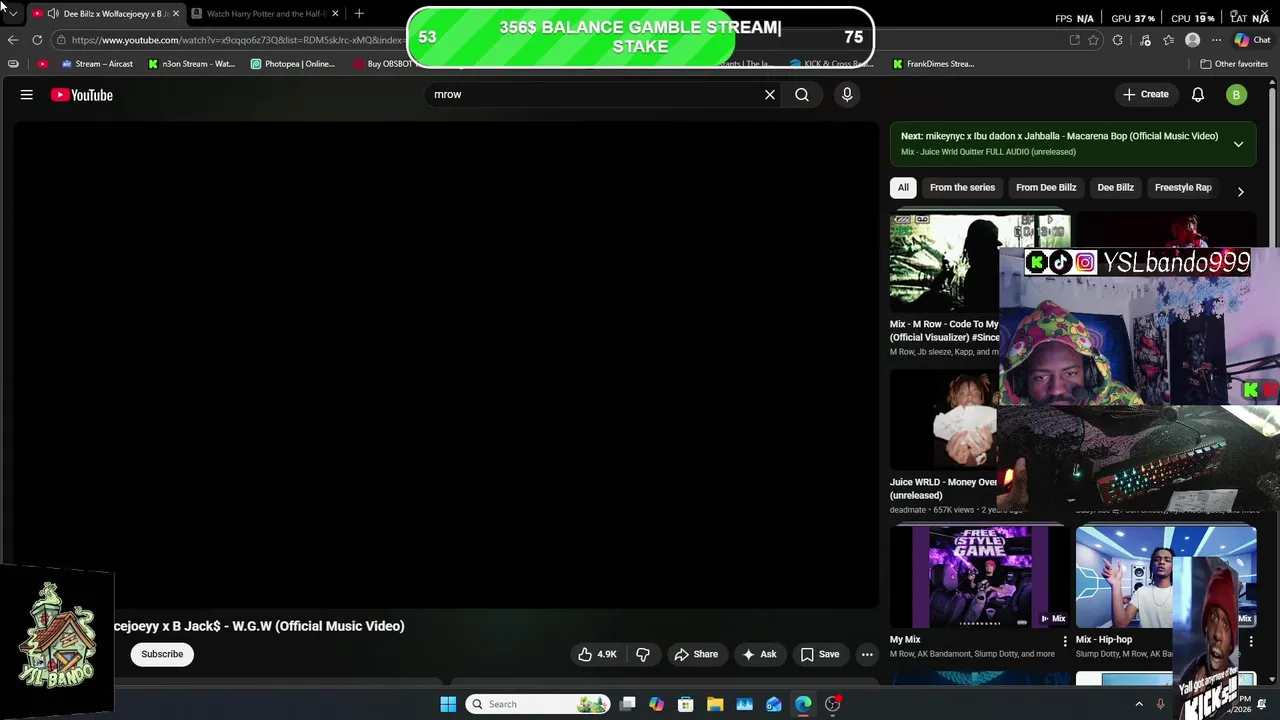Select the From Dee Billz chip
The height and width of the screenshot is (720, 1280).
point(1046,187)
